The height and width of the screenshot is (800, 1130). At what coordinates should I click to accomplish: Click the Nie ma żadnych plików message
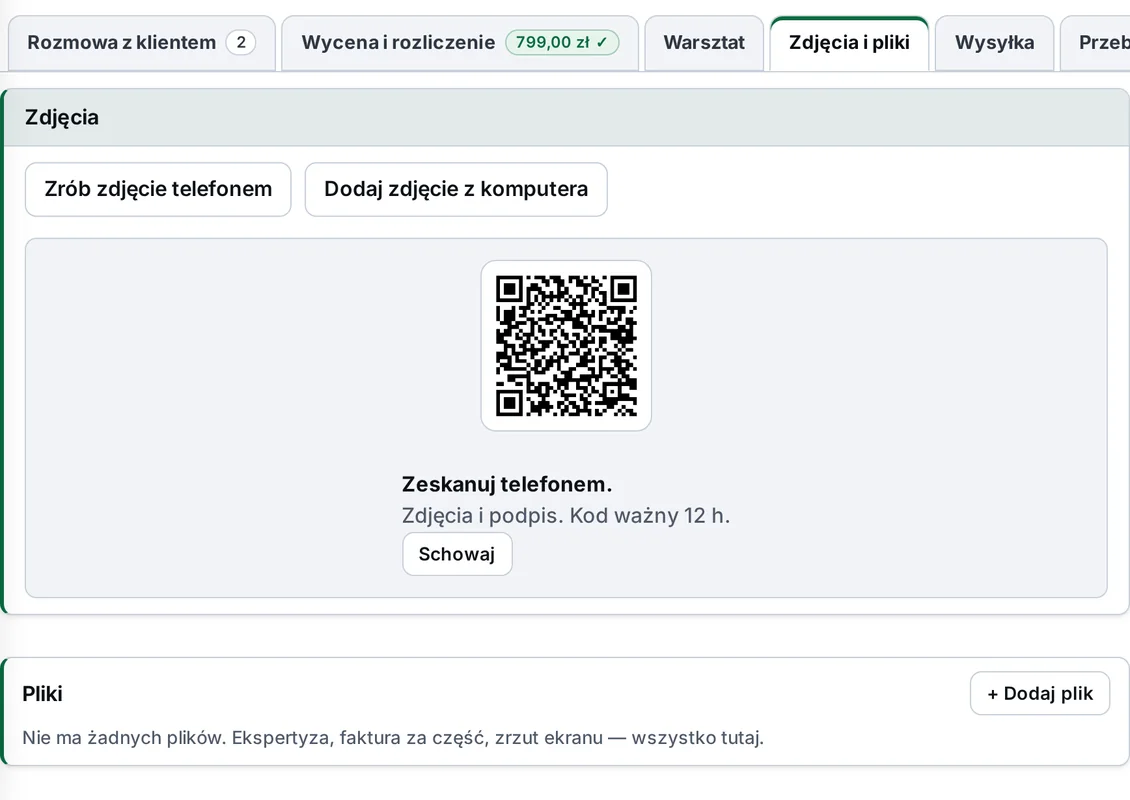click(x=393, y=738)
